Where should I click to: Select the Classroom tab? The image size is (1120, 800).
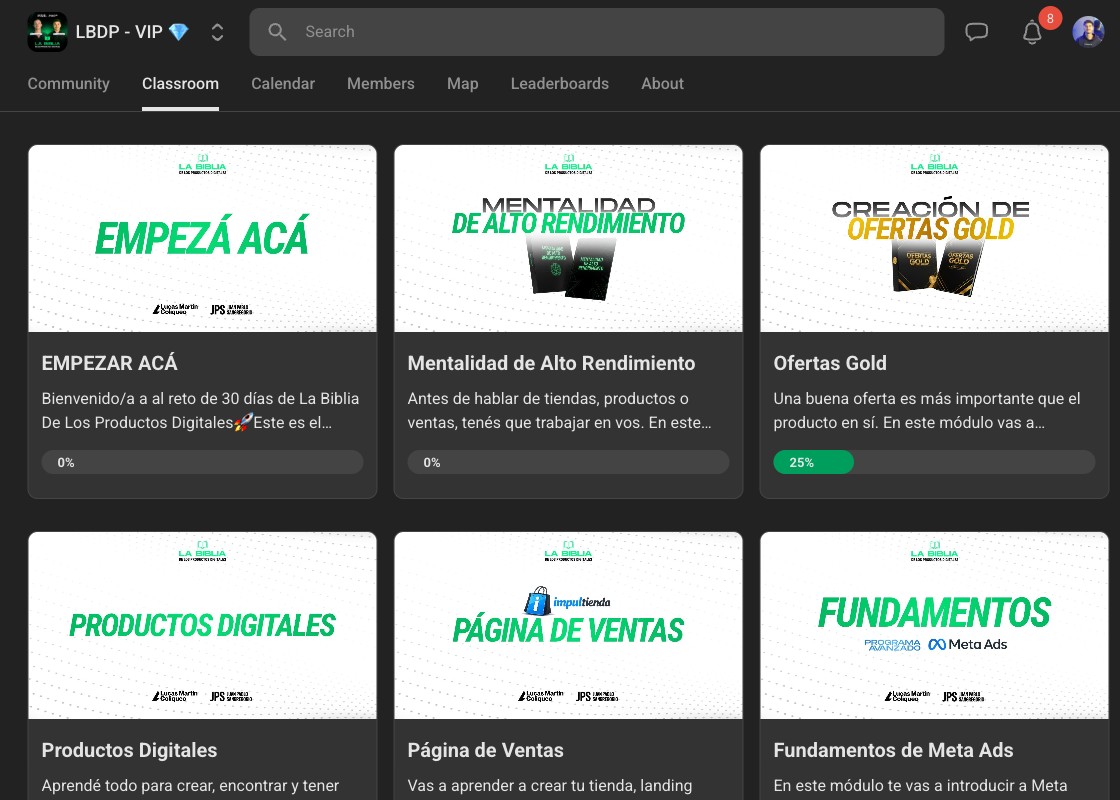180,84
